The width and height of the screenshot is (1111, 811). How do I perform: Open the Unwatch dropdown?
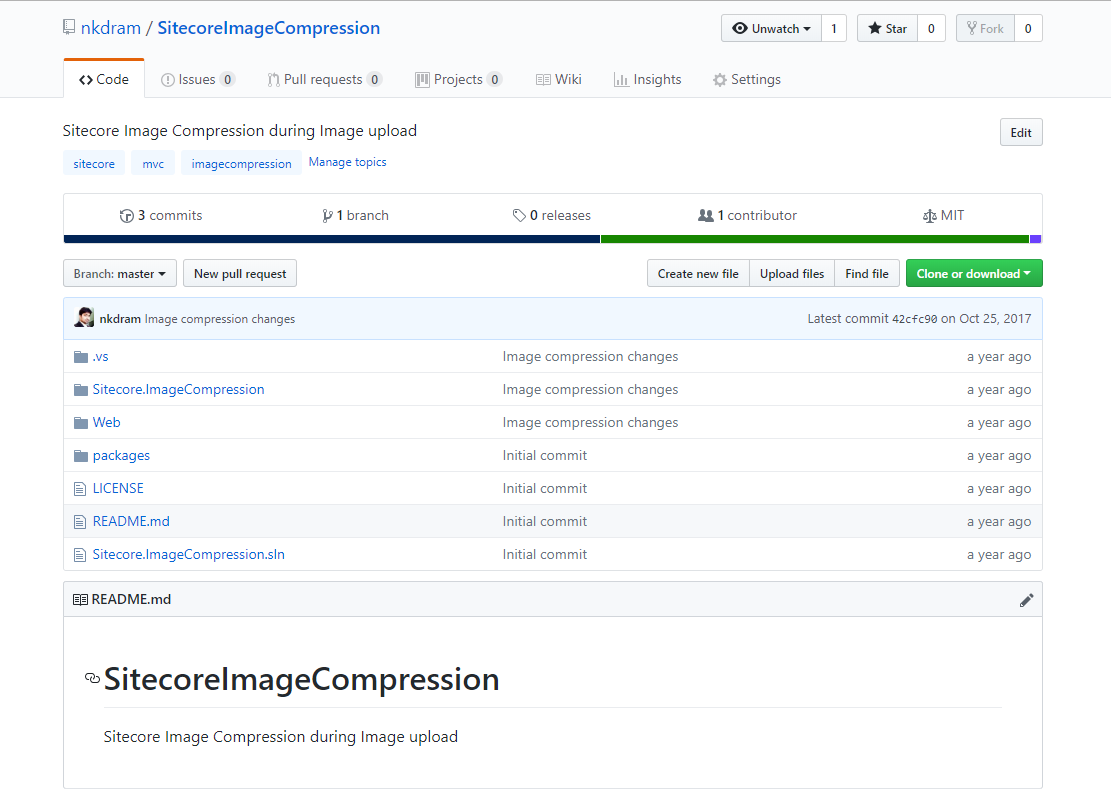coord(772,28)
